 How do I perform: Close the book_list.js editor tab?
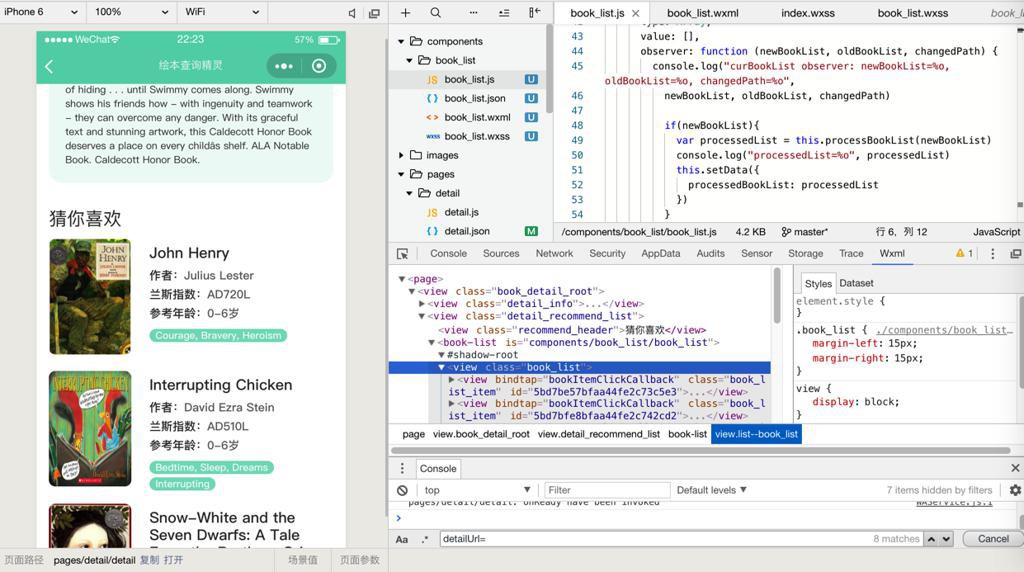(x=635, y=13)
